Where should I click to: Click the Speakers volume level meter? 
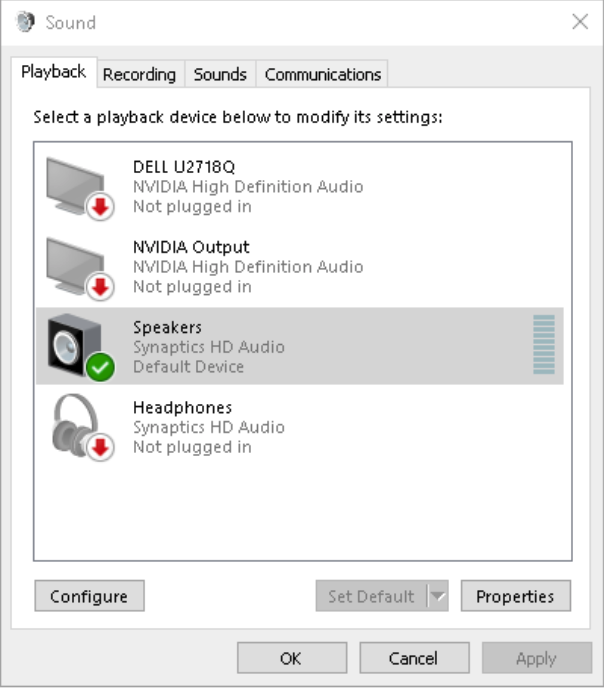(x=543, y=345)
